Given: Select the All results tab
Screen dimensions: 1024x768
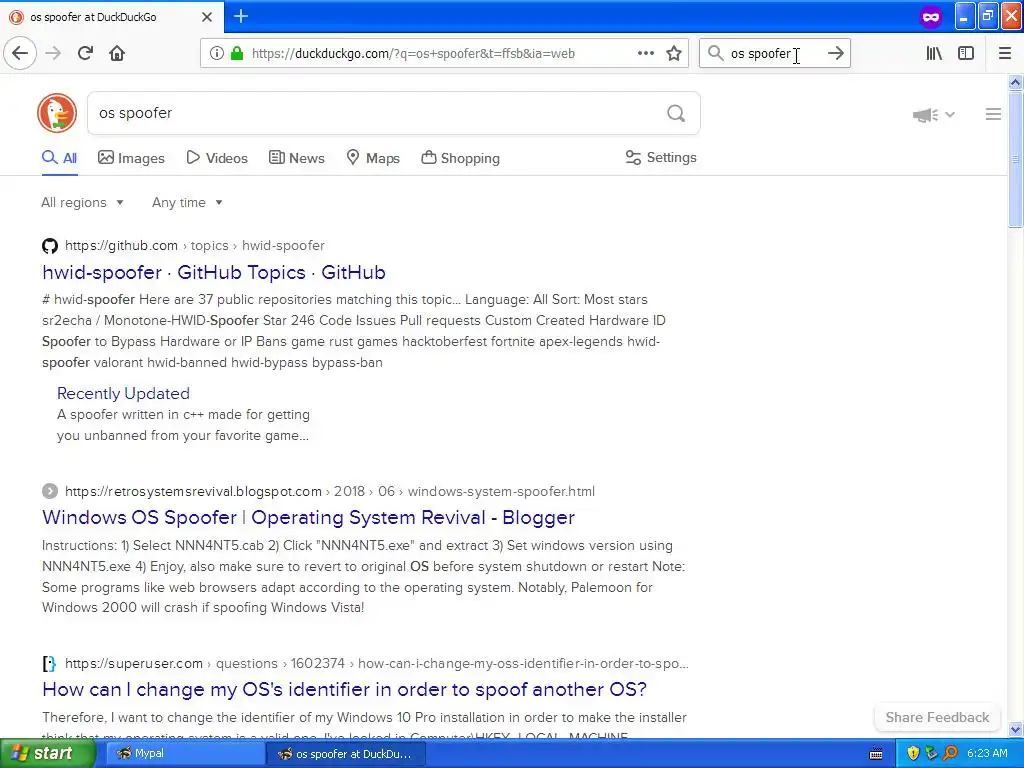Looking at the screenshot, I should [59, 158].
